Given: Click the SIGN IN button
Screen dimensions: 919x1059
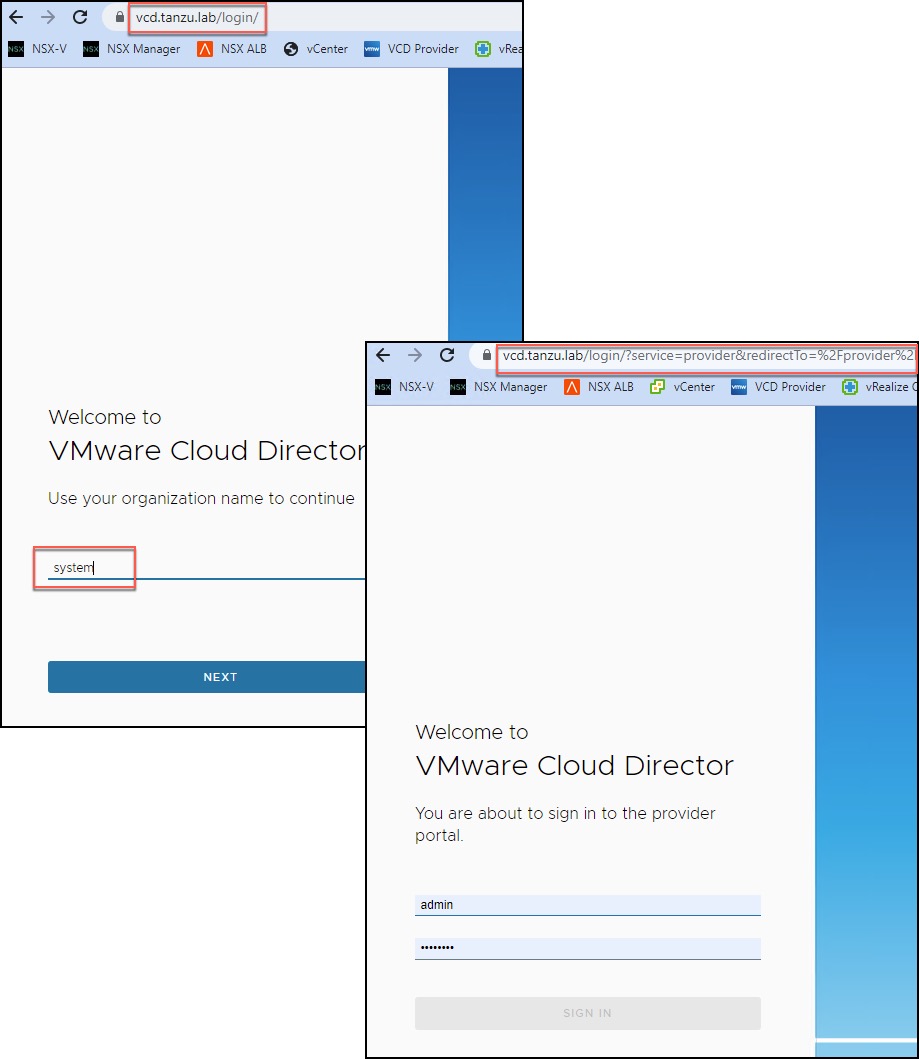Looking at the screenshot, I should point(587,1013).
